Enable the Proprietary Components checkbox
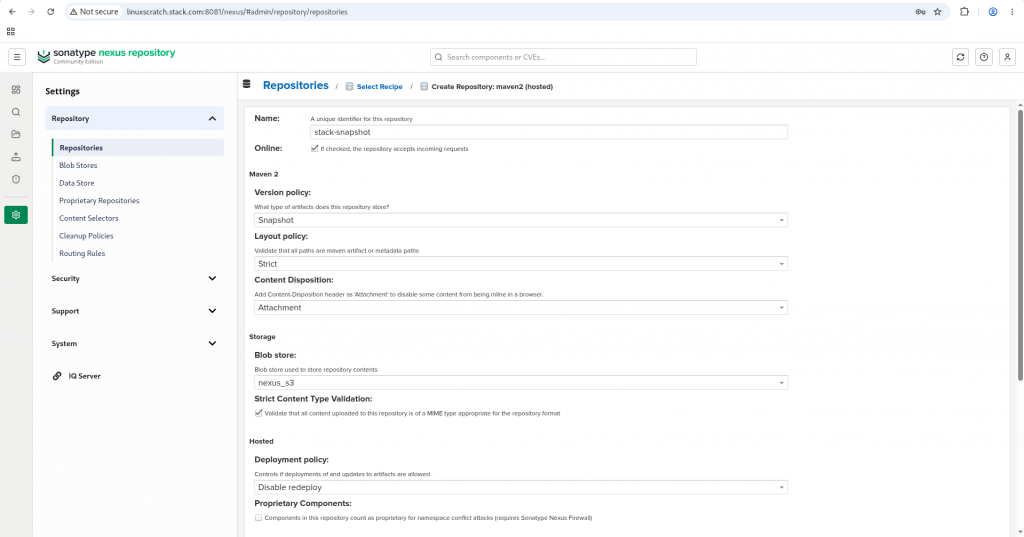Viewport: 1024px width, 537px height. [x=259, y=517]
